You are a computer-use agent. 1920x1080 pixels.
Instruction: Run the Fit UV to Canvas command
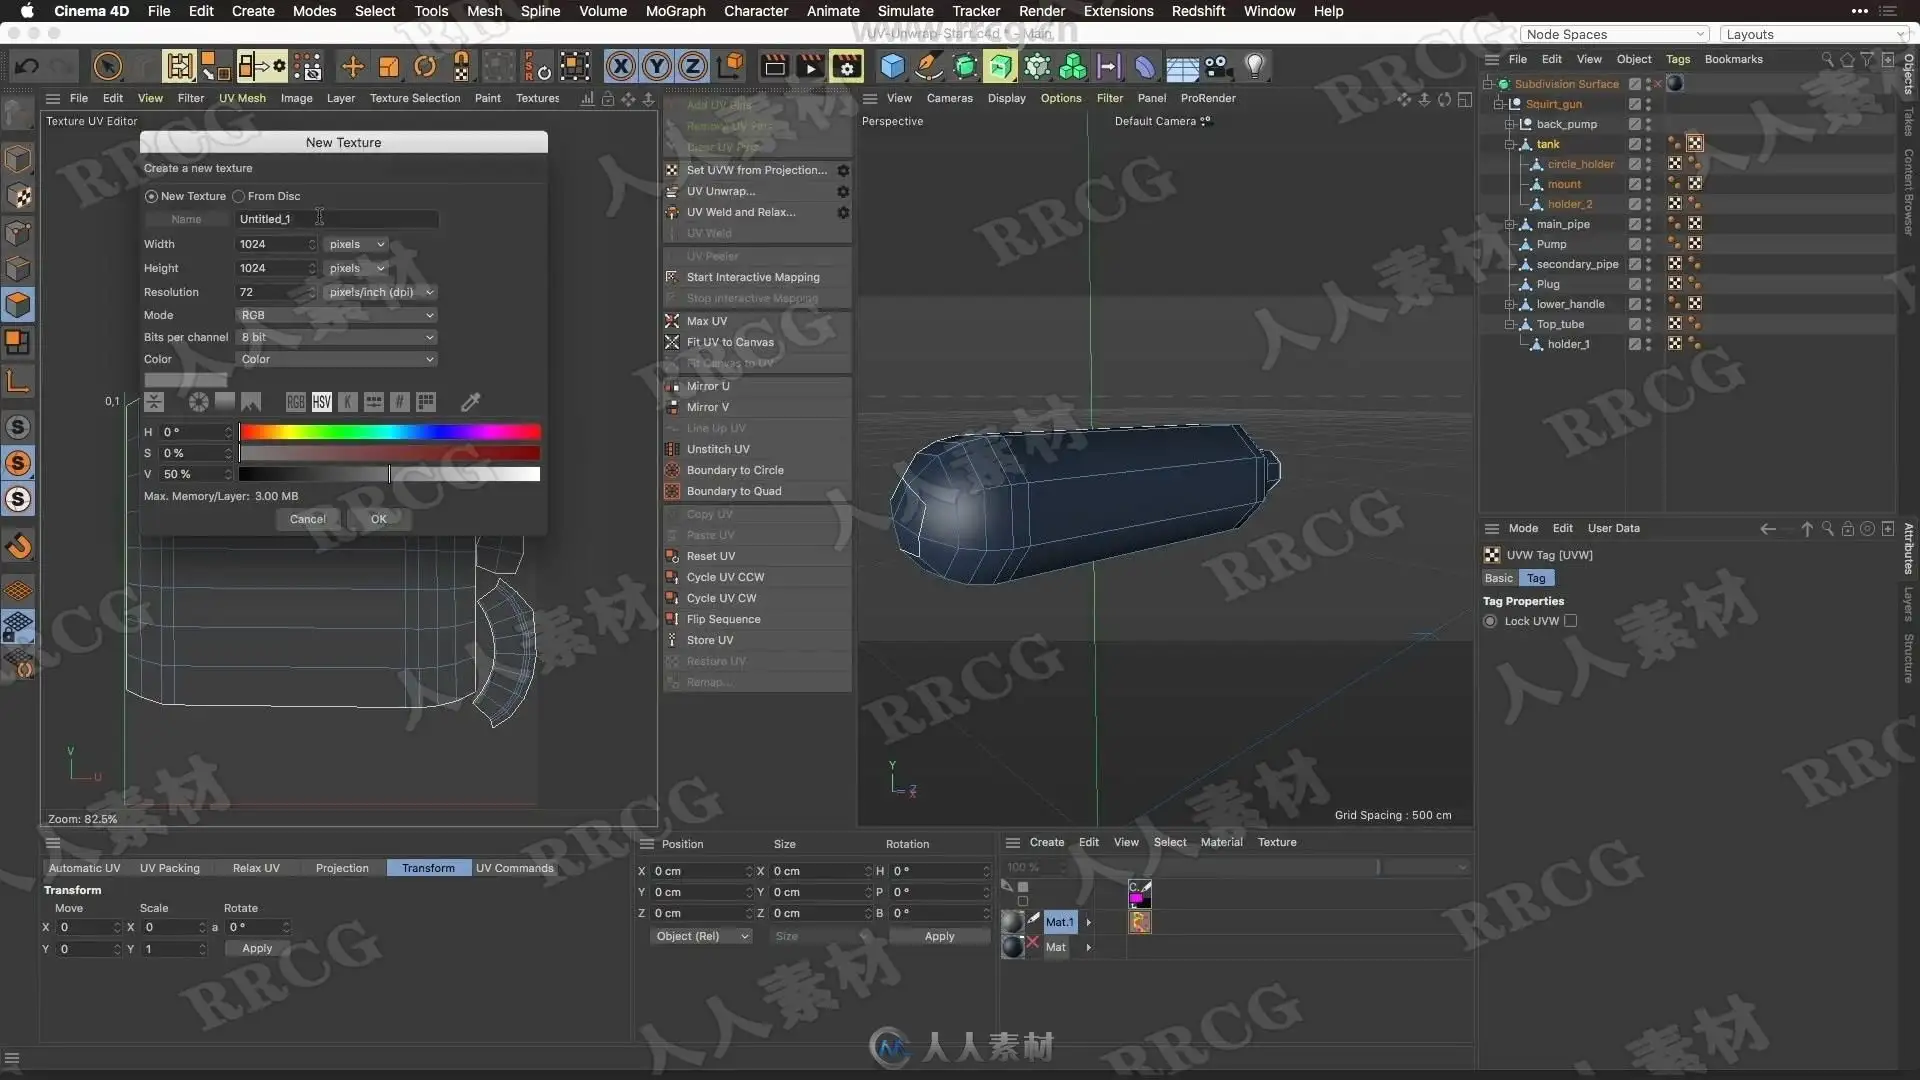(x=730, y=342)
